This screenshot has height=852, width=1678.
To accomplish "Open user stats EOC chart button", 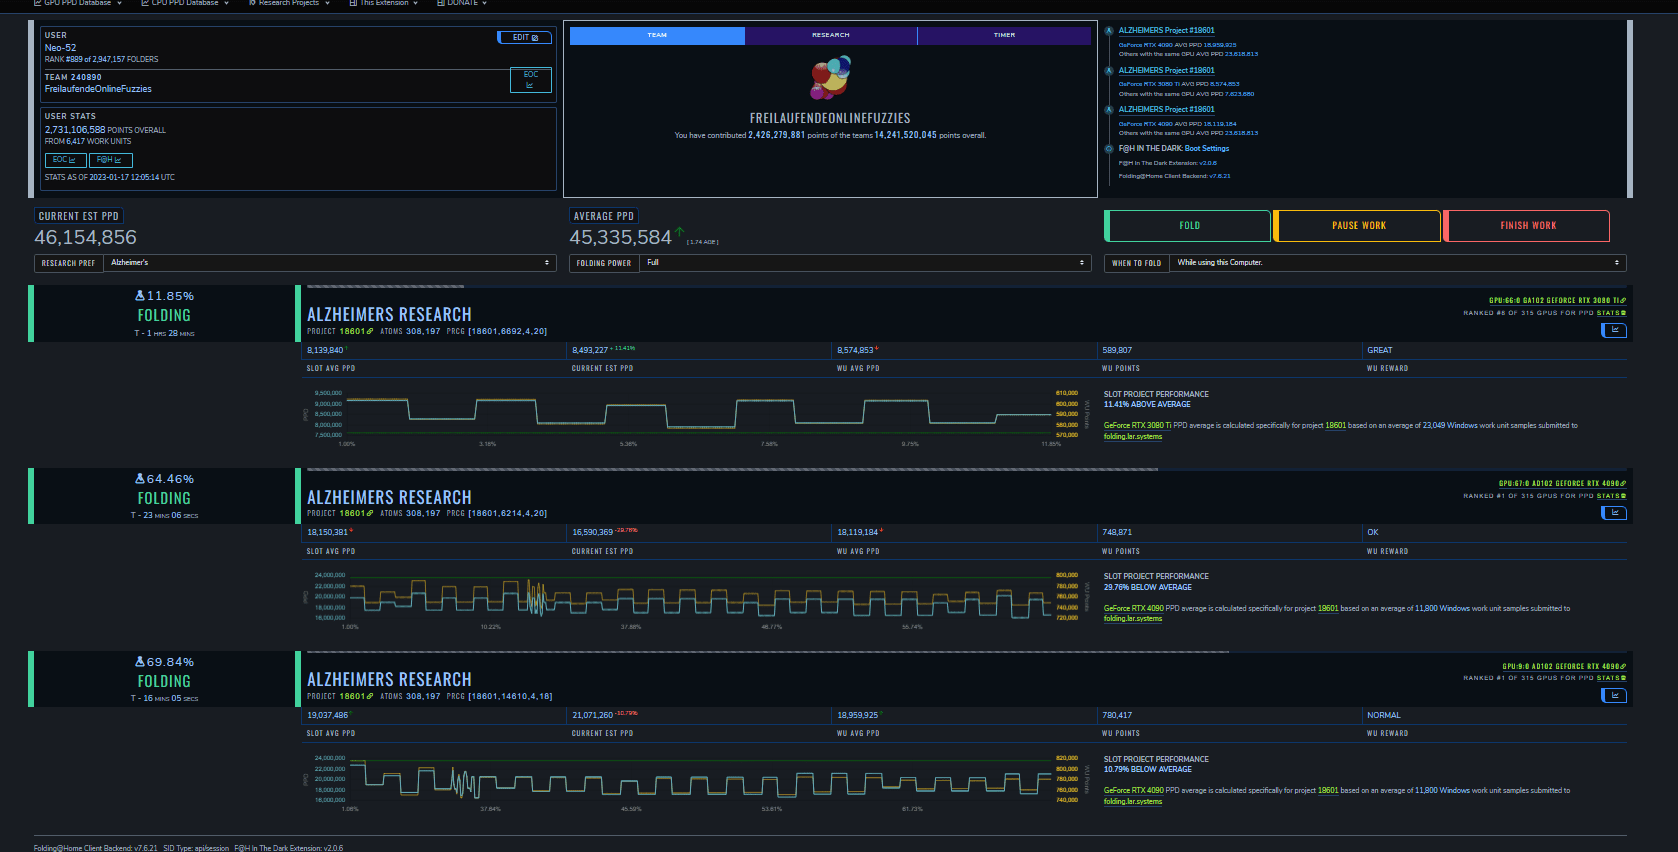I will [65, 160].
